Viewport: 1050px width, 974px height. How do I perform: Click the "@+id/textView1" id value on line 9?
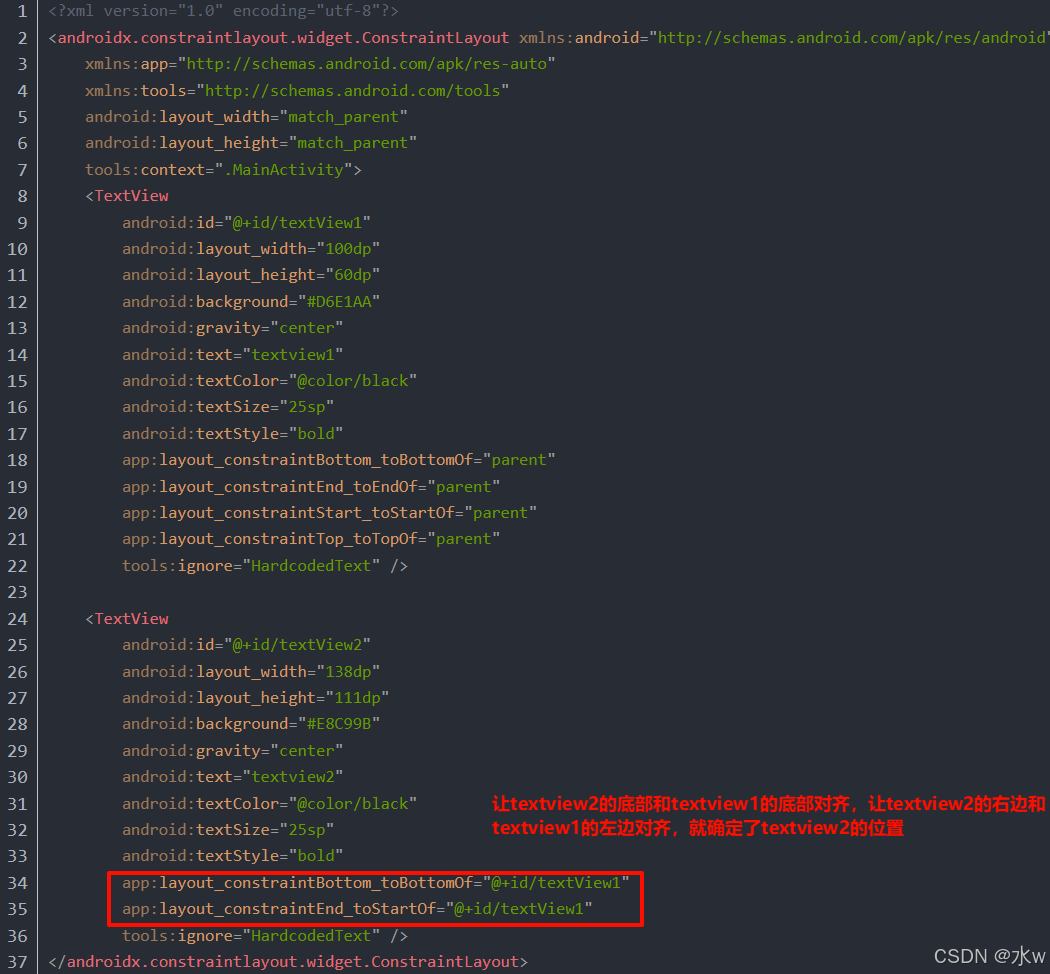[297, 223]
